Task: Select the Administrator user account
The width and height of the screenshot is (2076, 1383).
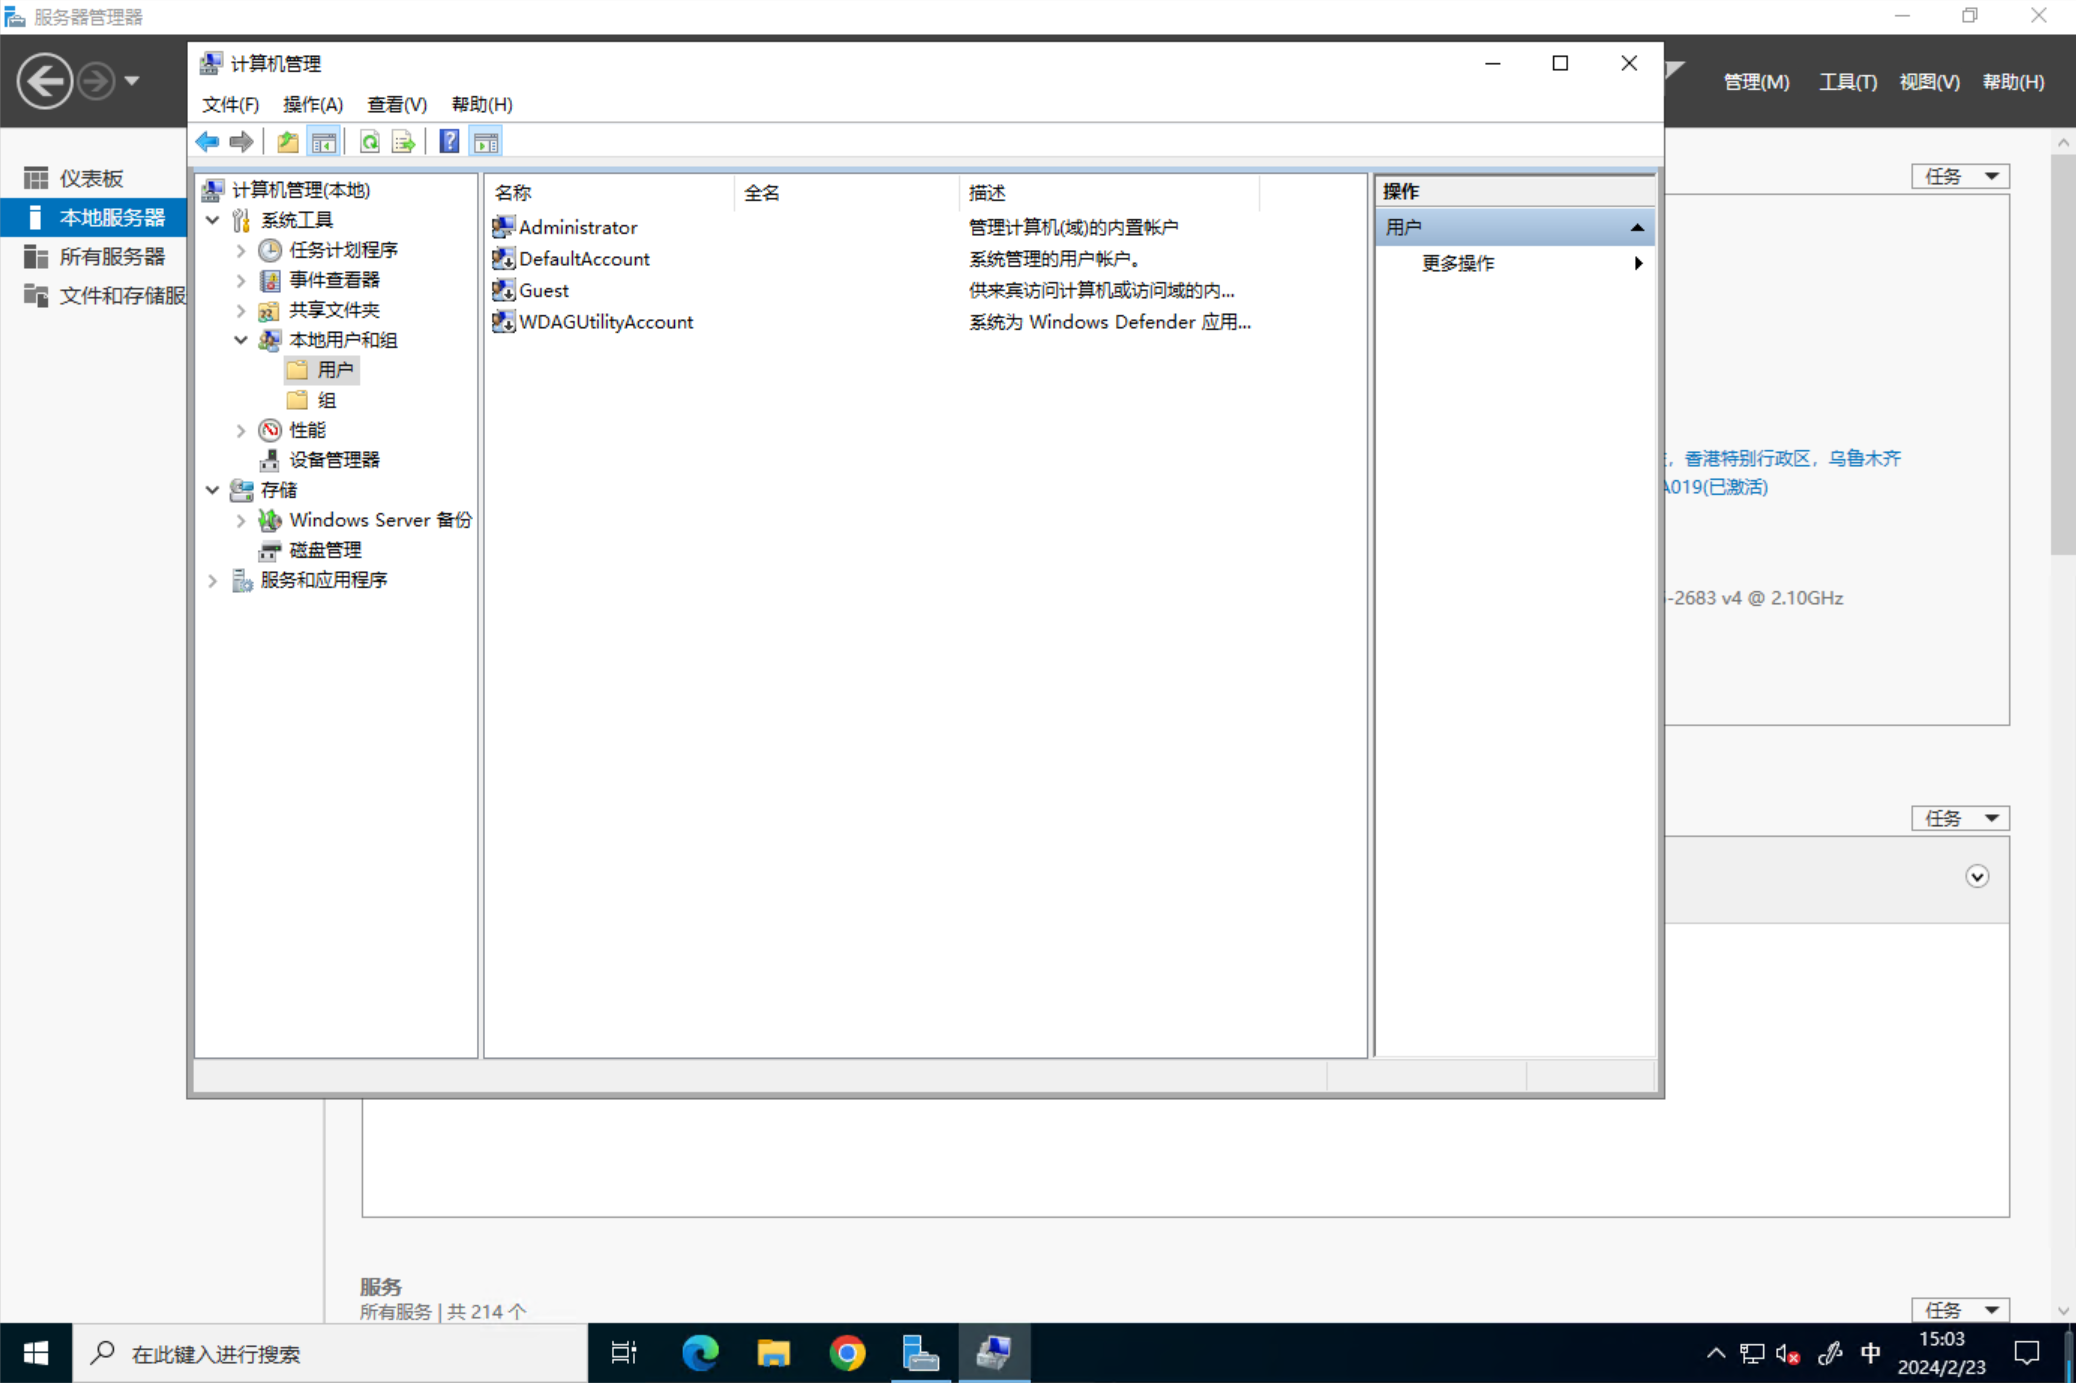Action: click(577, 227)
